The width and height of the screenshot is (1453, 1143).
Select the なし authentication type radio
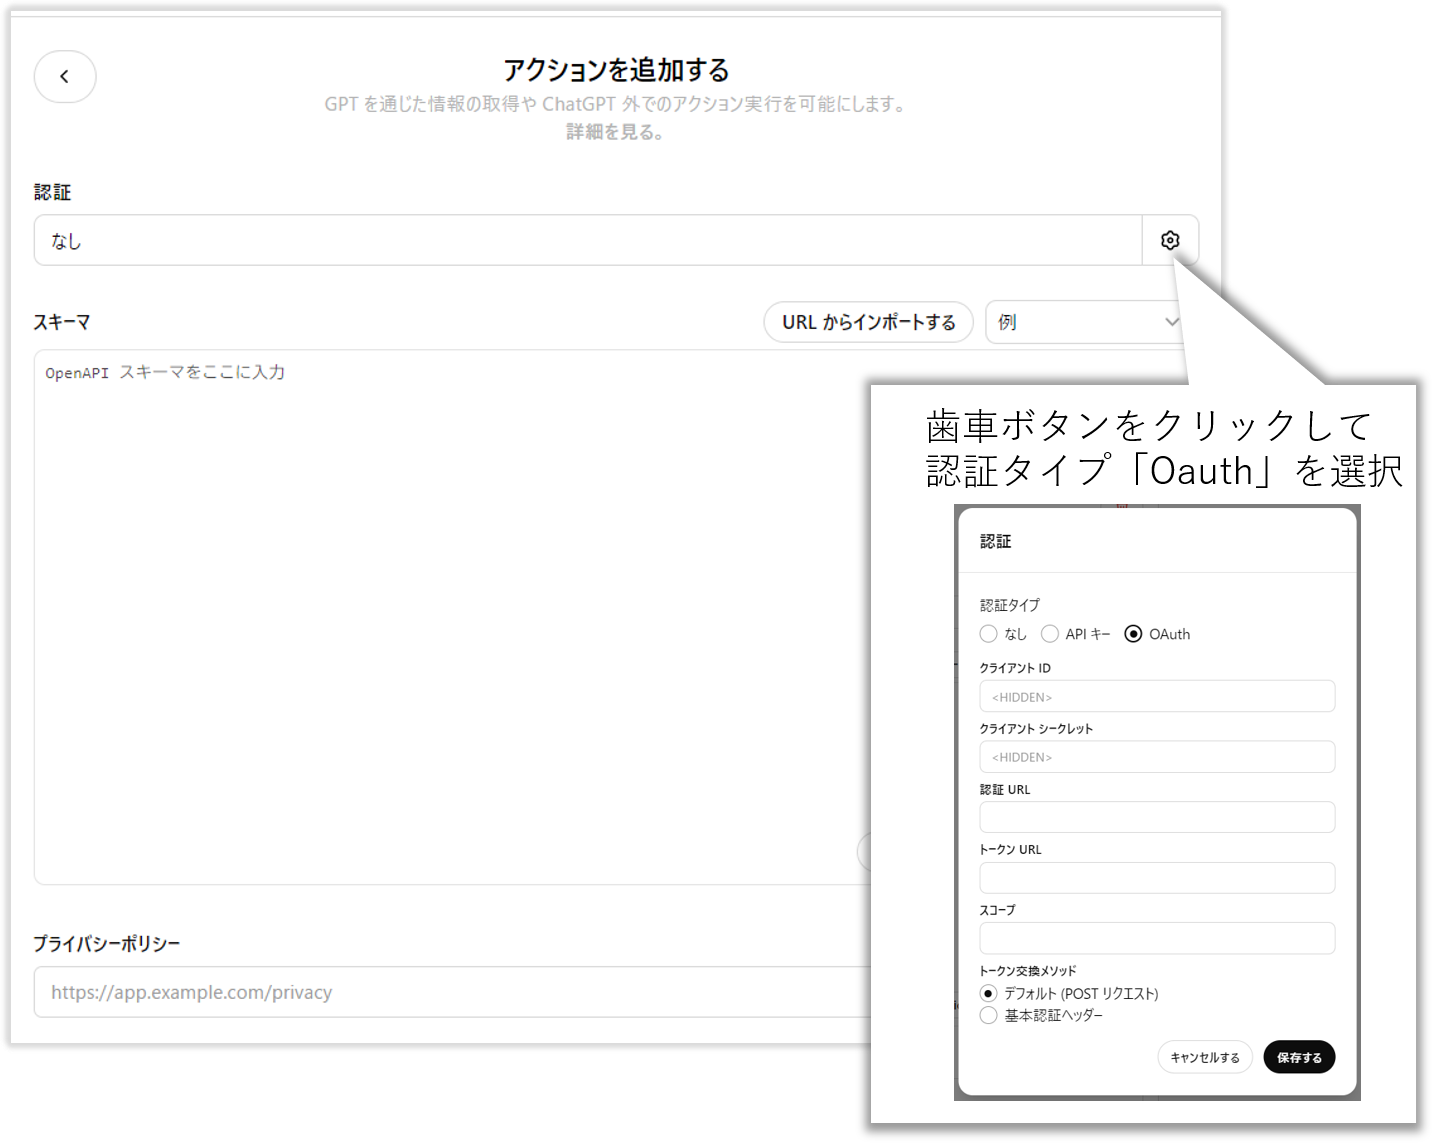click(989, 634)
